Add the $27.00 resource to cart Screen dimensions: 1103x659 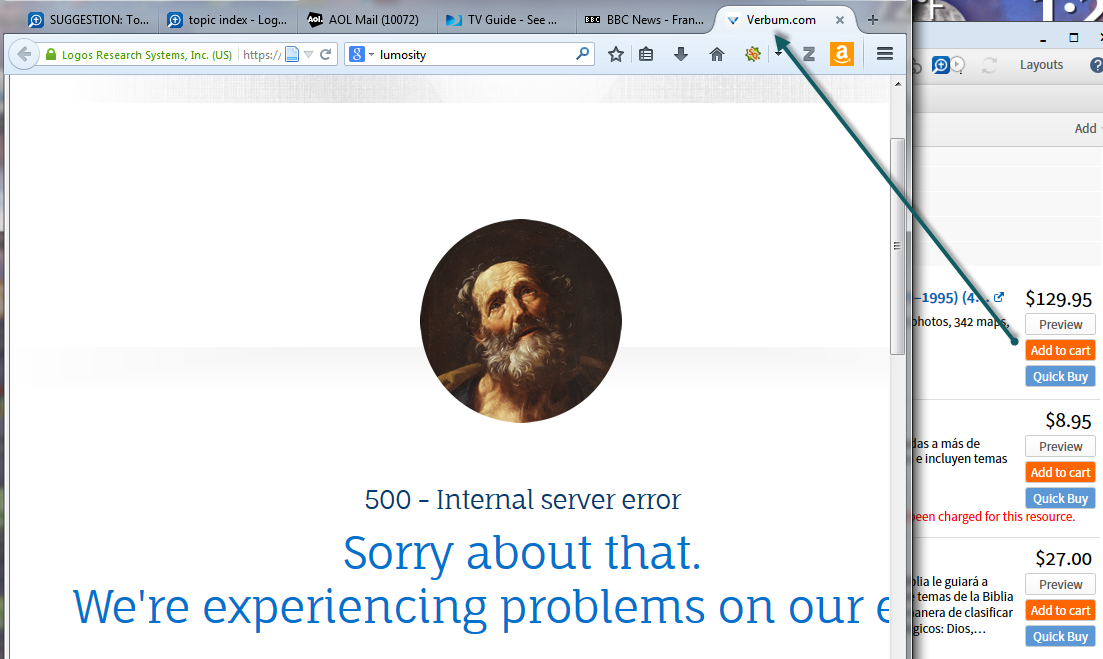(1060, 610)
